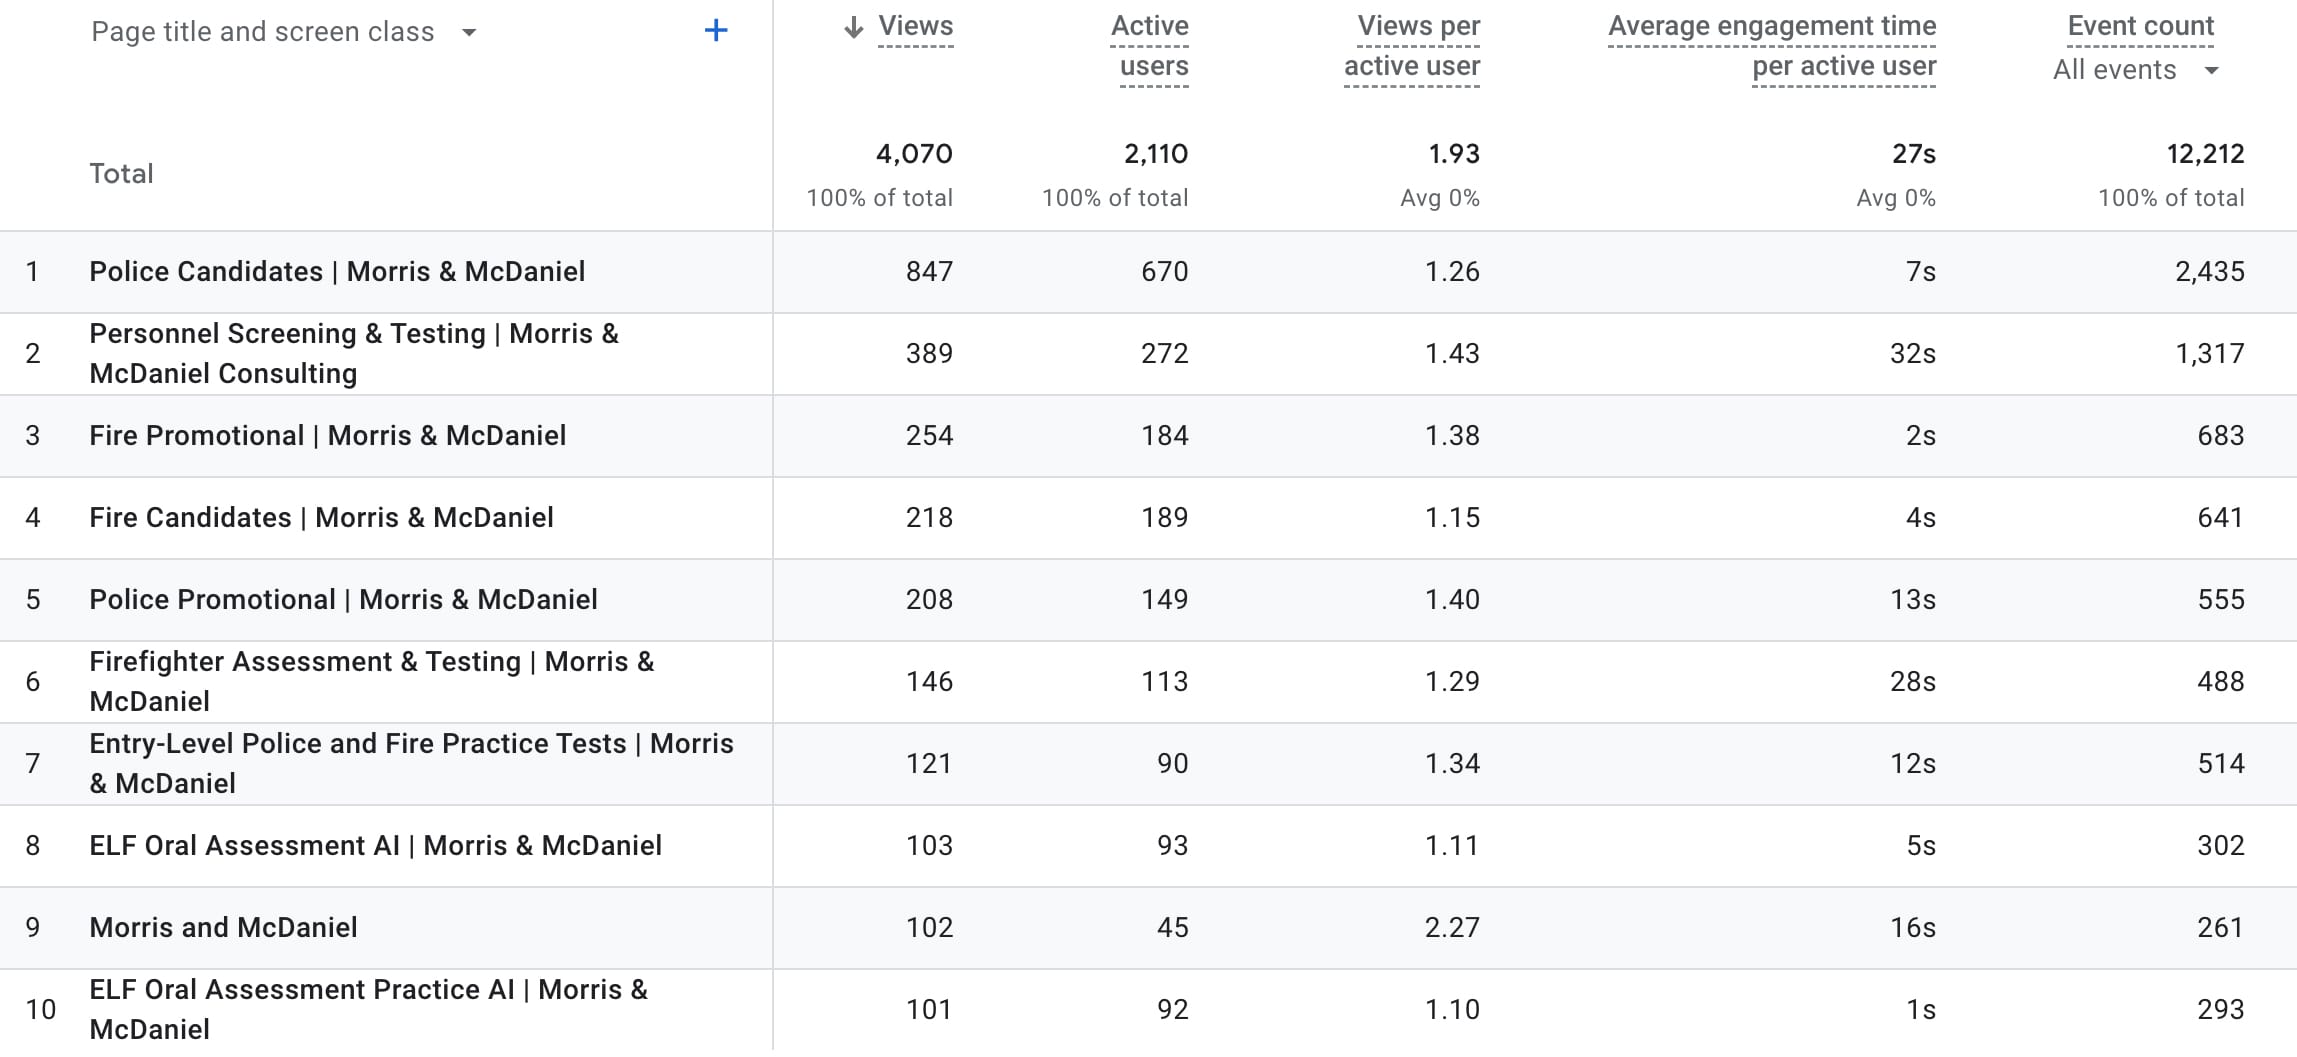
Task: Click the blue plus add-dimension icon
Action: tap(716, 31)
